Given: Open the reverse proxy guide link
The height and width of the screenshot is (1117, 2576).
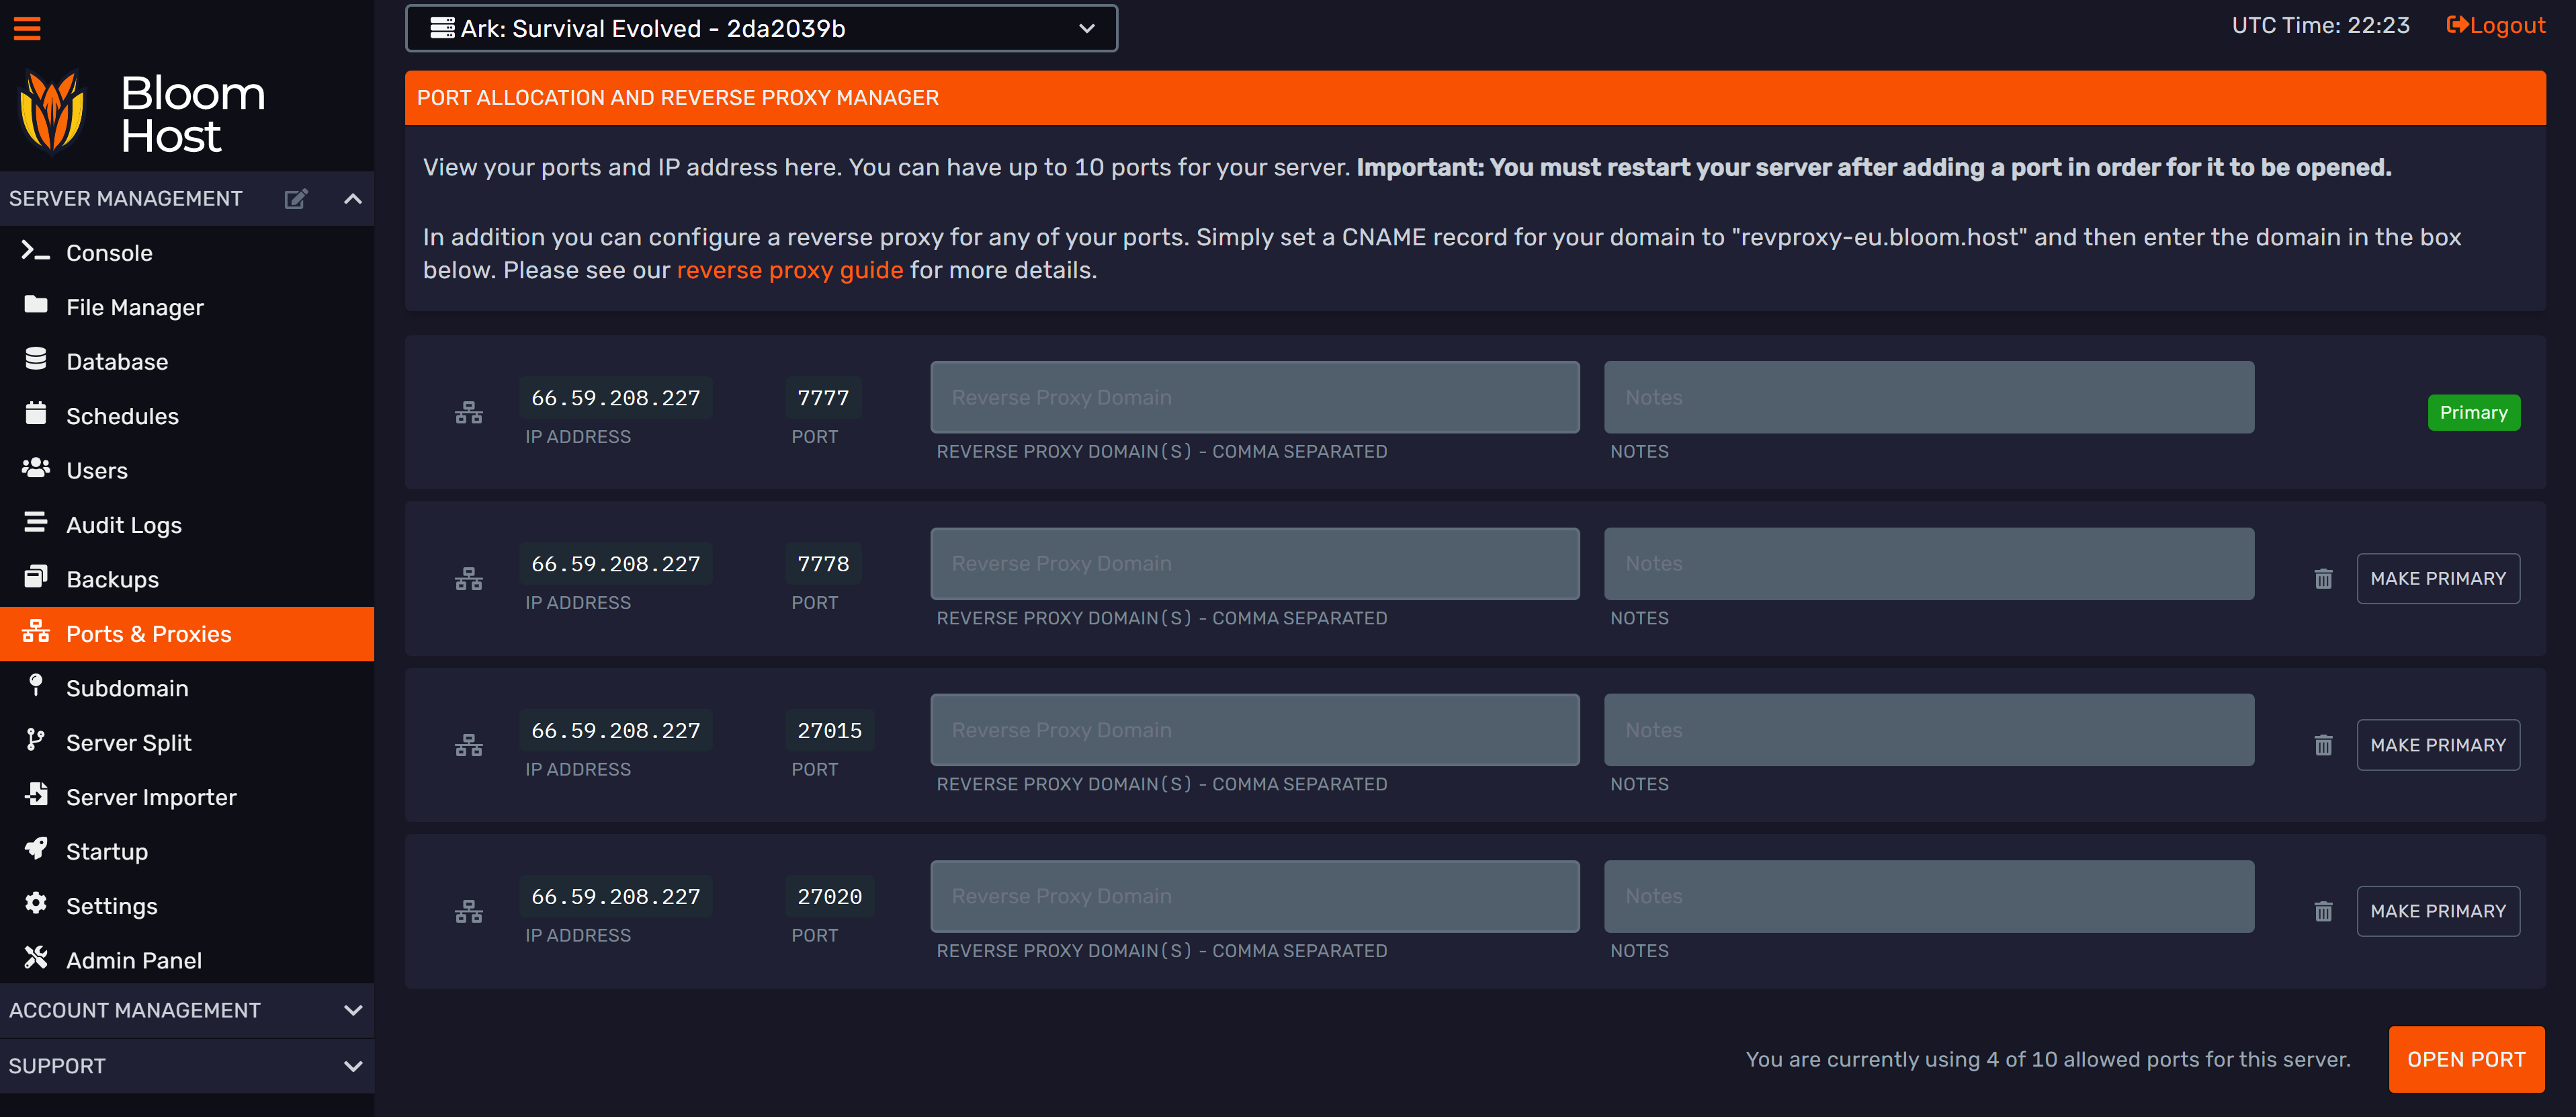Looking at the screenshot, I should click(x=789, y=271).
